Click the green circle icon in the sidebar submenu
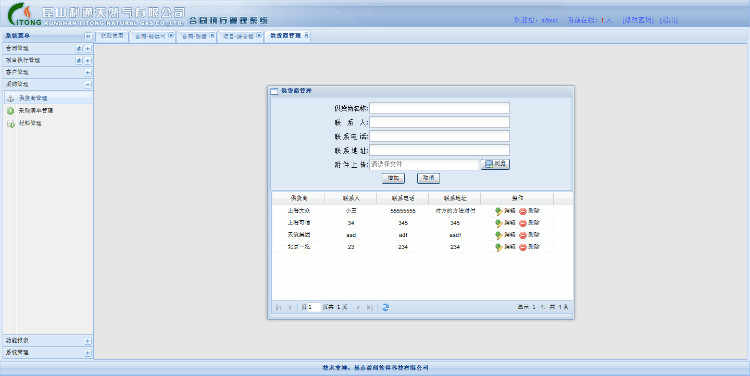 pos(11,111)
